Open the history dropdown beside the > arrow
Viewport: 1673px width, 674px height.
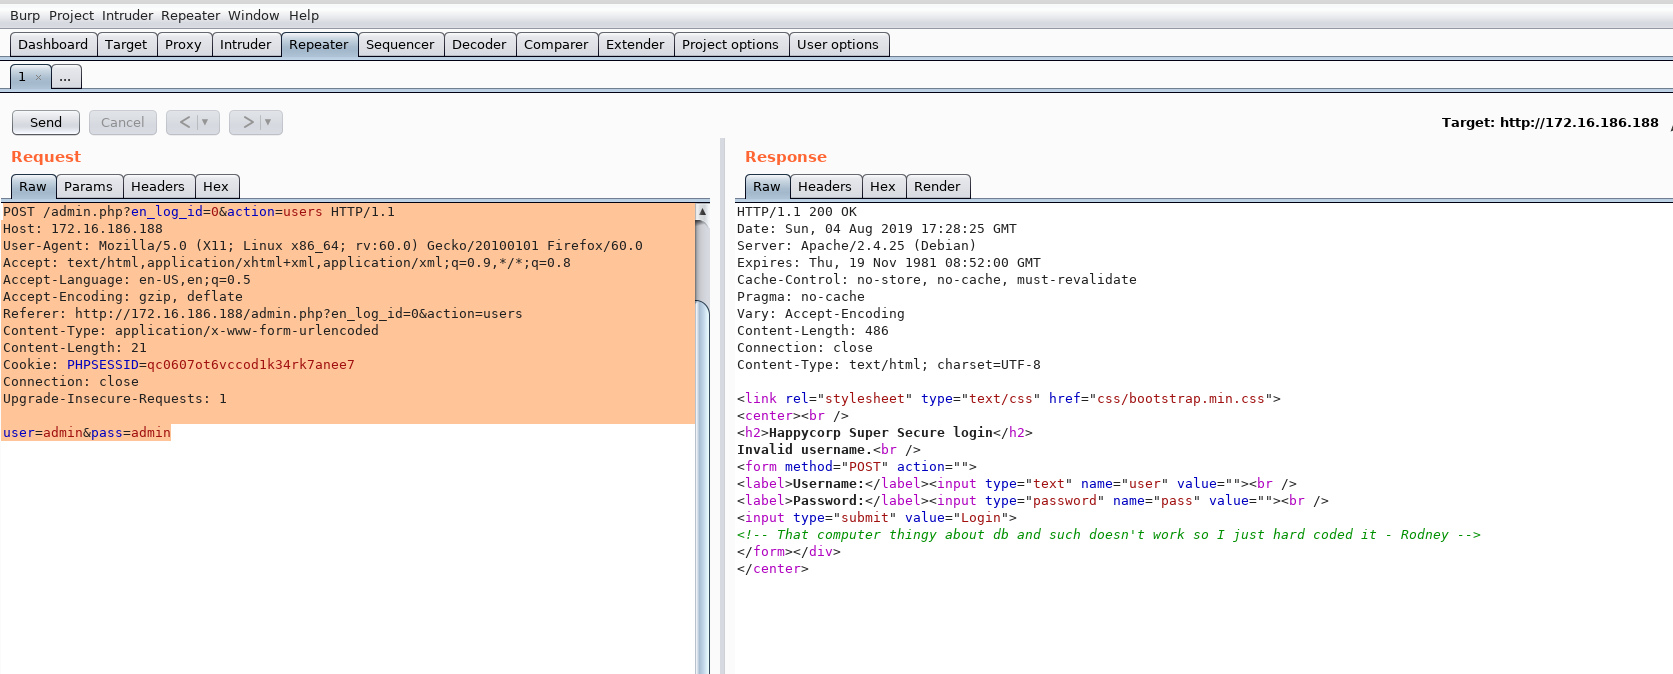(x=268, y=122)
